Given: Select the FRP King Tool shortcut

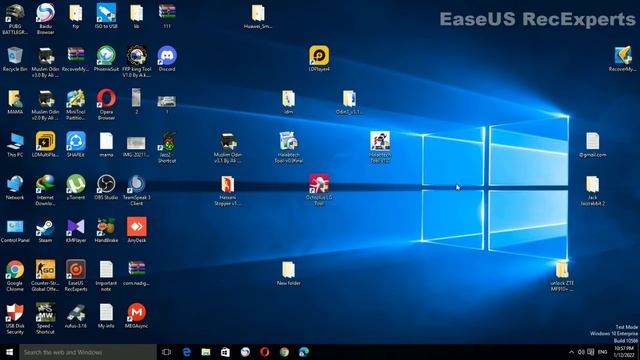Looking at the screenshot, I should pyautogui.click(x=137, y=61).
